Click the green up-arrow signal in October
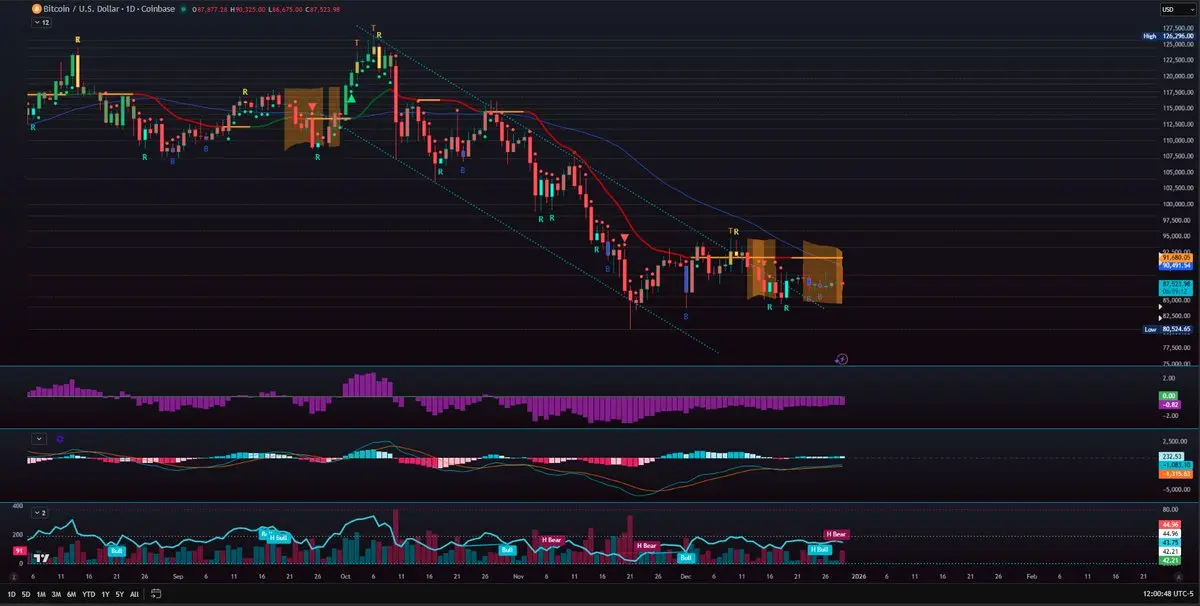1200x606 pixels. tap(352, 99)
